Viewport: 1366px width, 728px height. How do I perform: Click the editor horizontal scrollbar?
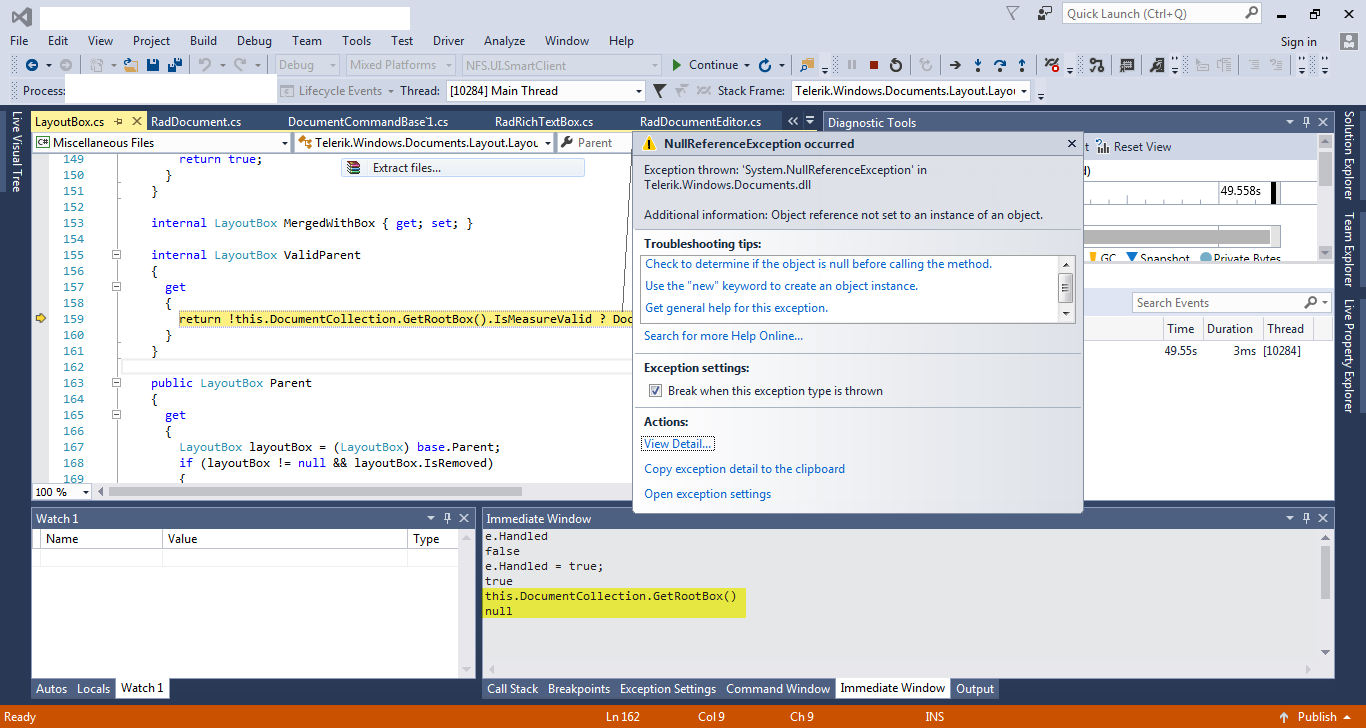click(315, 492)
